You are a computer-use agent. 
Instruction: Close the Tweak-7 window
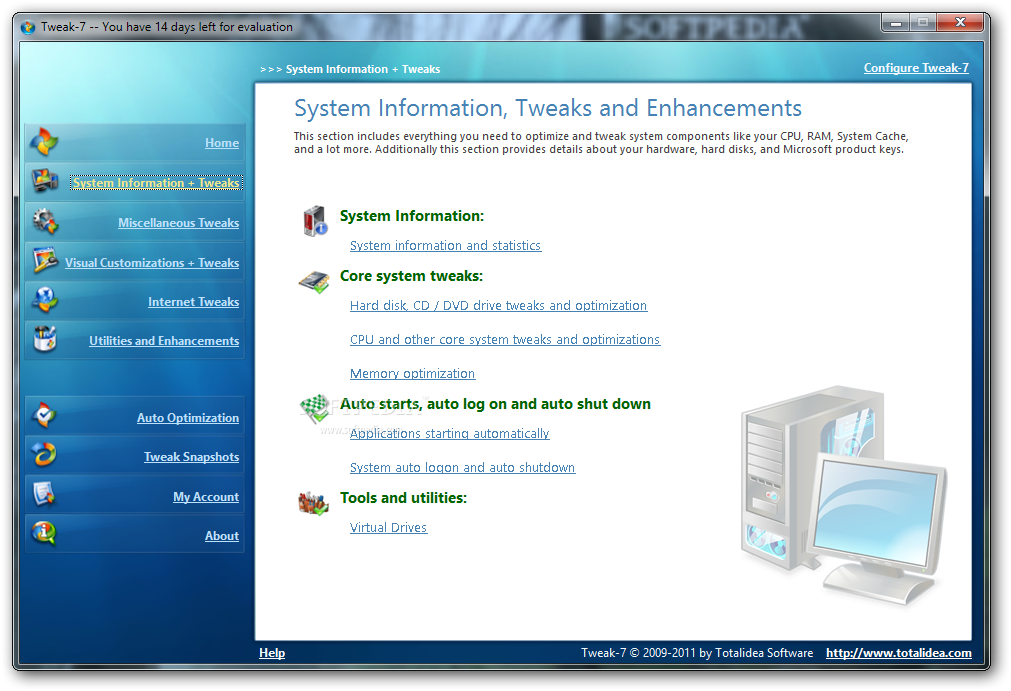(x=960, y=23)
